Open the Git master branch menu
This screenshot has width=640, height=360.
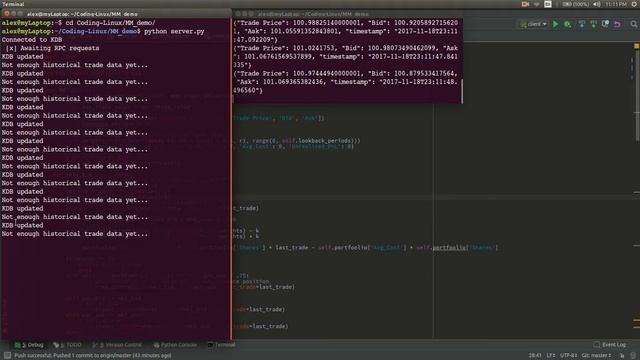point(597,356)
